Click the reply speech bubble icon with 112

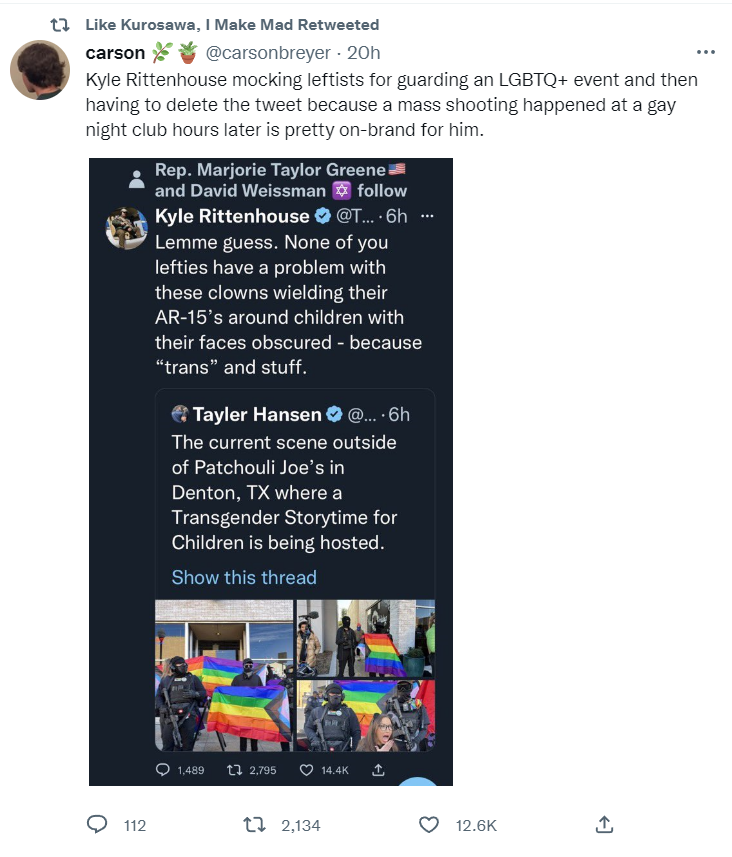pyautogui.click(x=97, y=824)
